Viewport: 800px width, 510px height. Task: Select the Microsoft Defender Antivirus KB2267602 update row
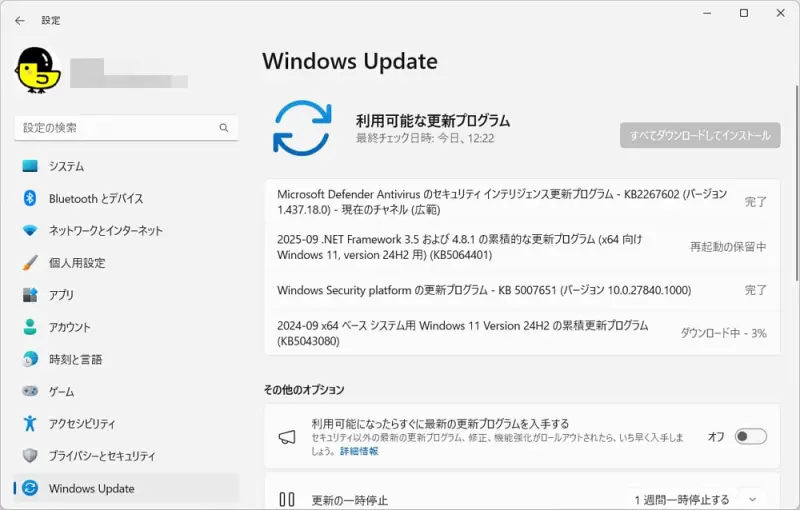(522, 202)
